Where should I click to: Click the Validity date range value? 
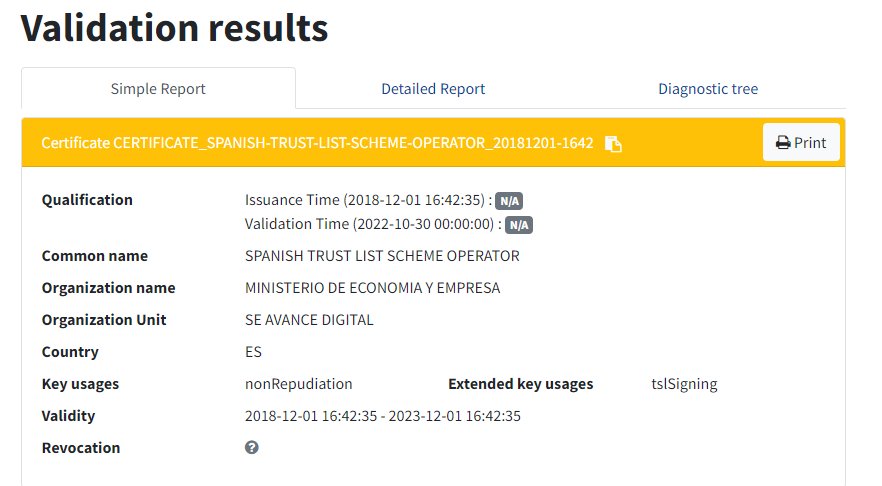click(x=382, y=416)
